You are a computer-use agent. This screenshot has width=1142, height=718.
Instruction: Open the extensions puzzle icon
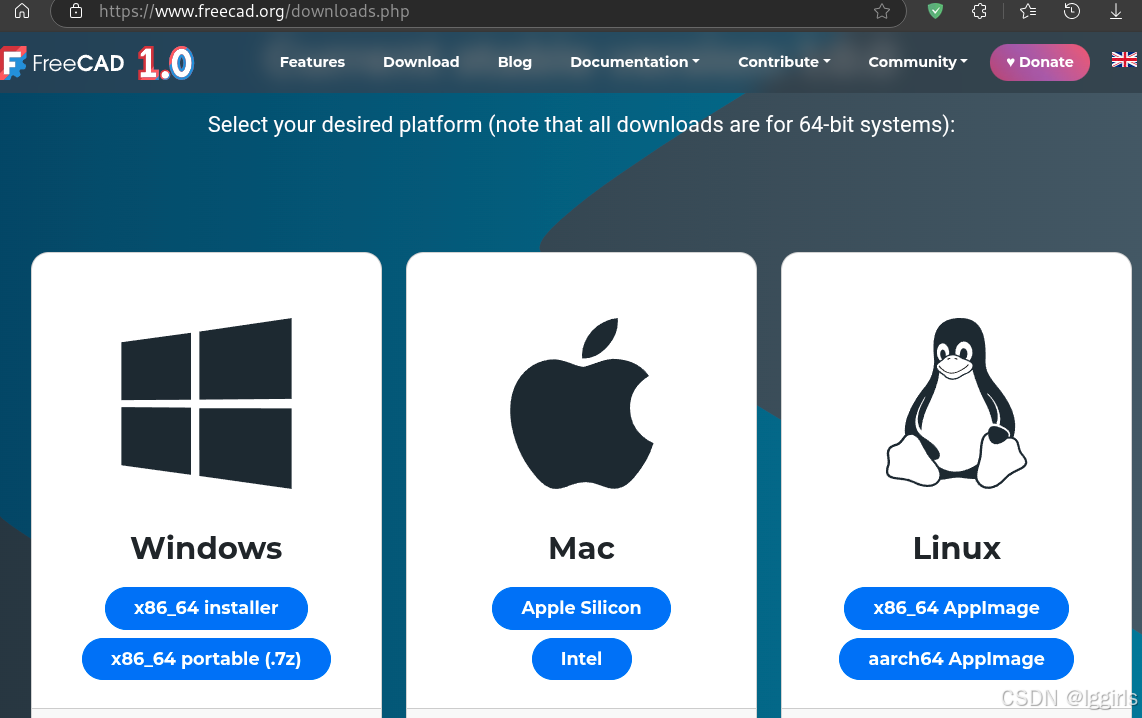pos(980,11)
